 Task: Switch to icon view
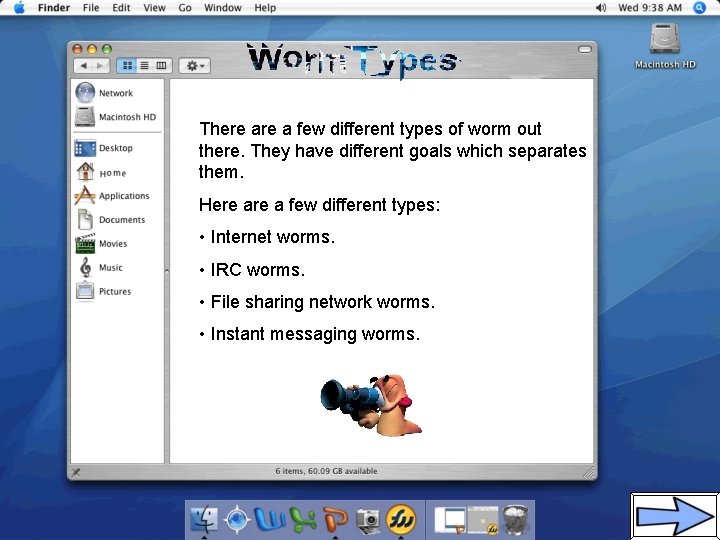[127, 66]
